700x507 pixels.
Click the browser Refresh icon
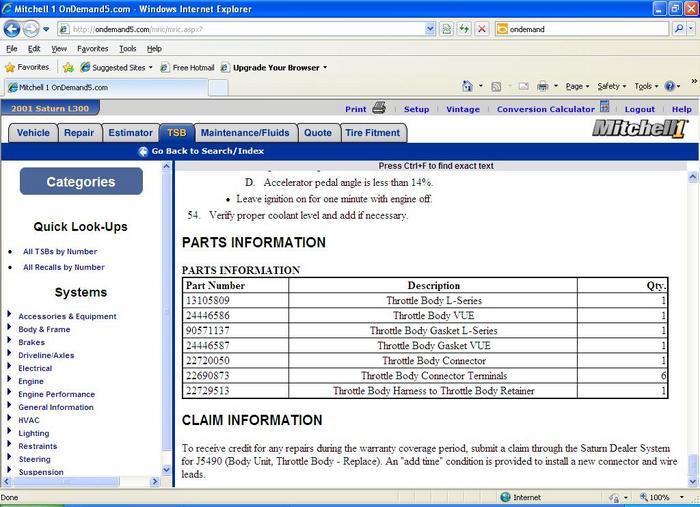pyautogui.click(x=464, y=29)
